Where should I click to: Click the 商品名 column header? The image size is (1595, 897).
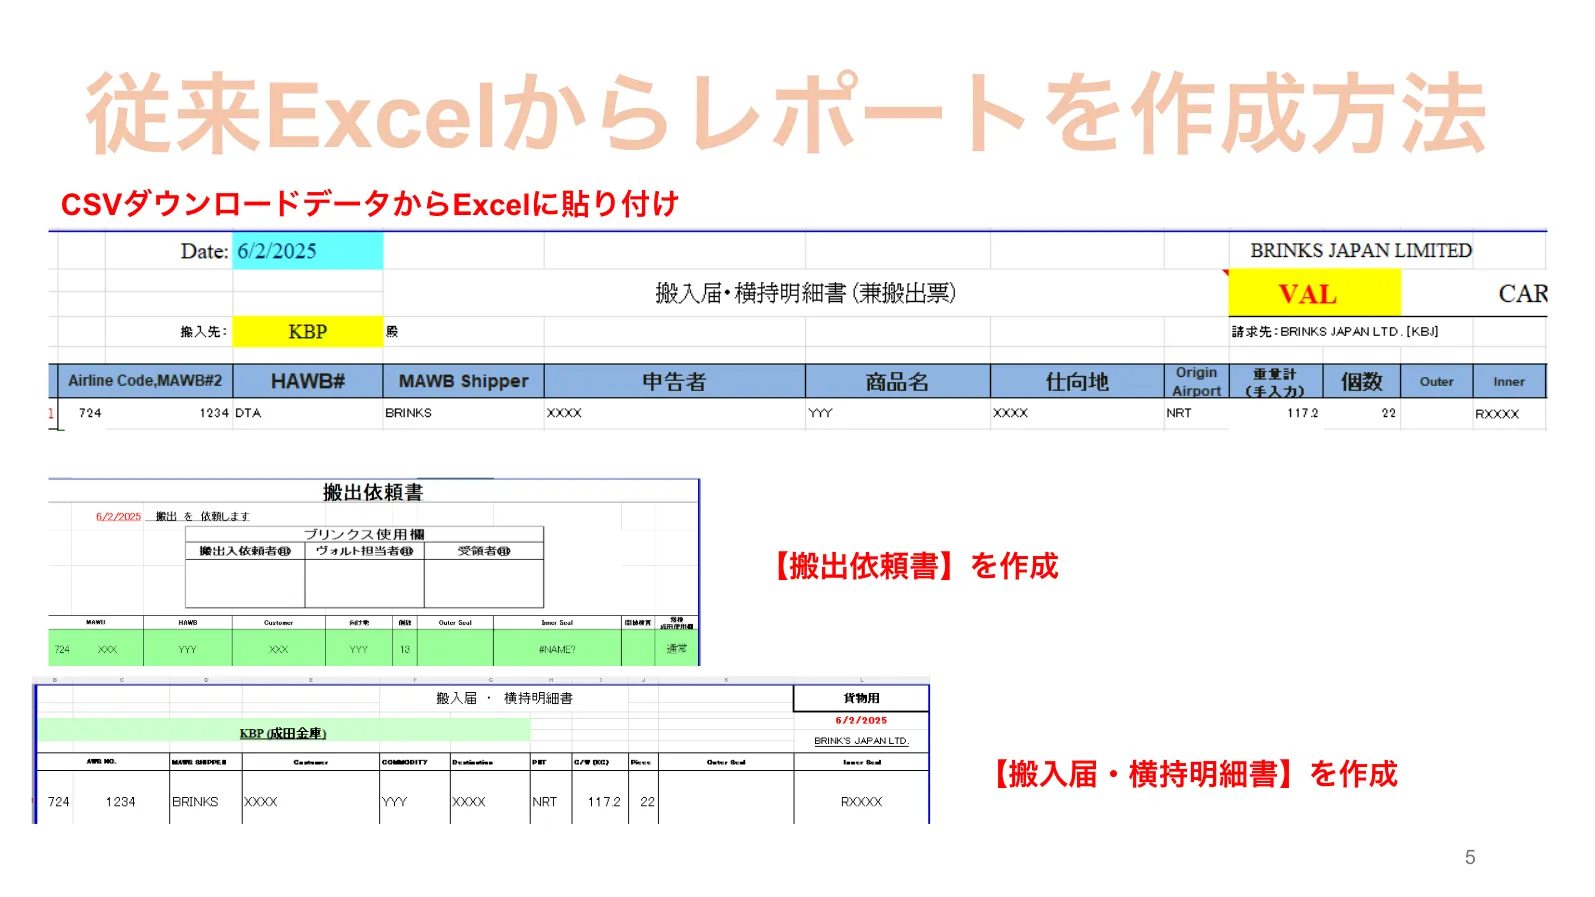pyautogui.click(x=897, y=381)
